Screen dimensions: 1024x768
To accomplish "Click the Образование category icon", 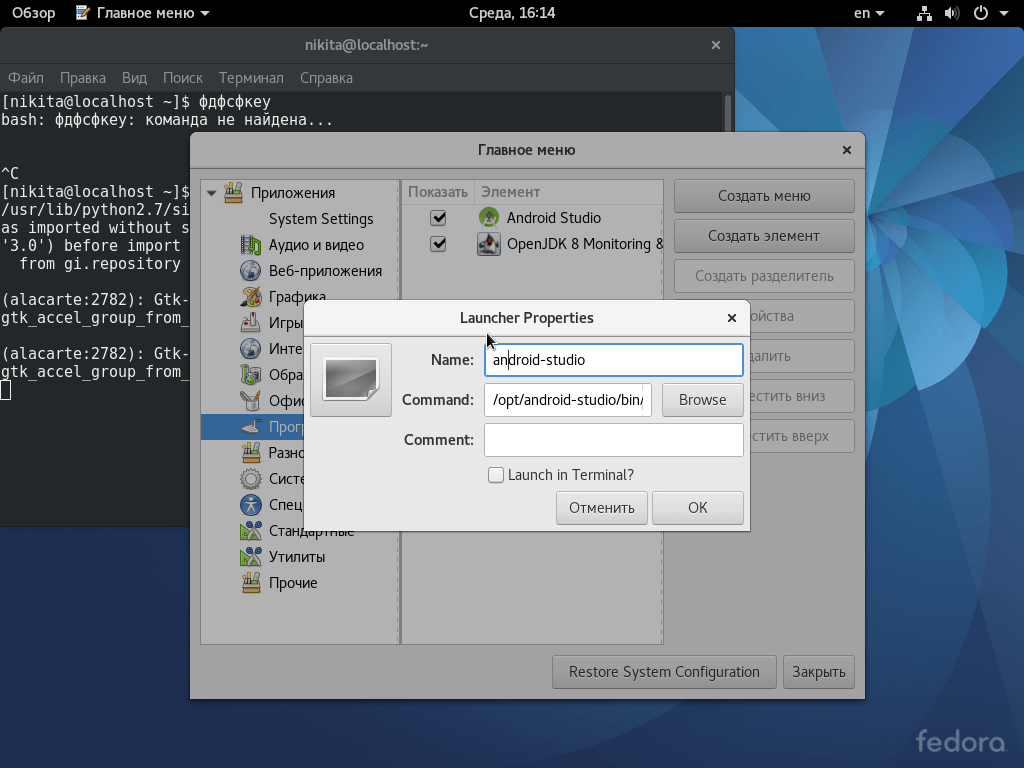I will click(x=250, y=375).
